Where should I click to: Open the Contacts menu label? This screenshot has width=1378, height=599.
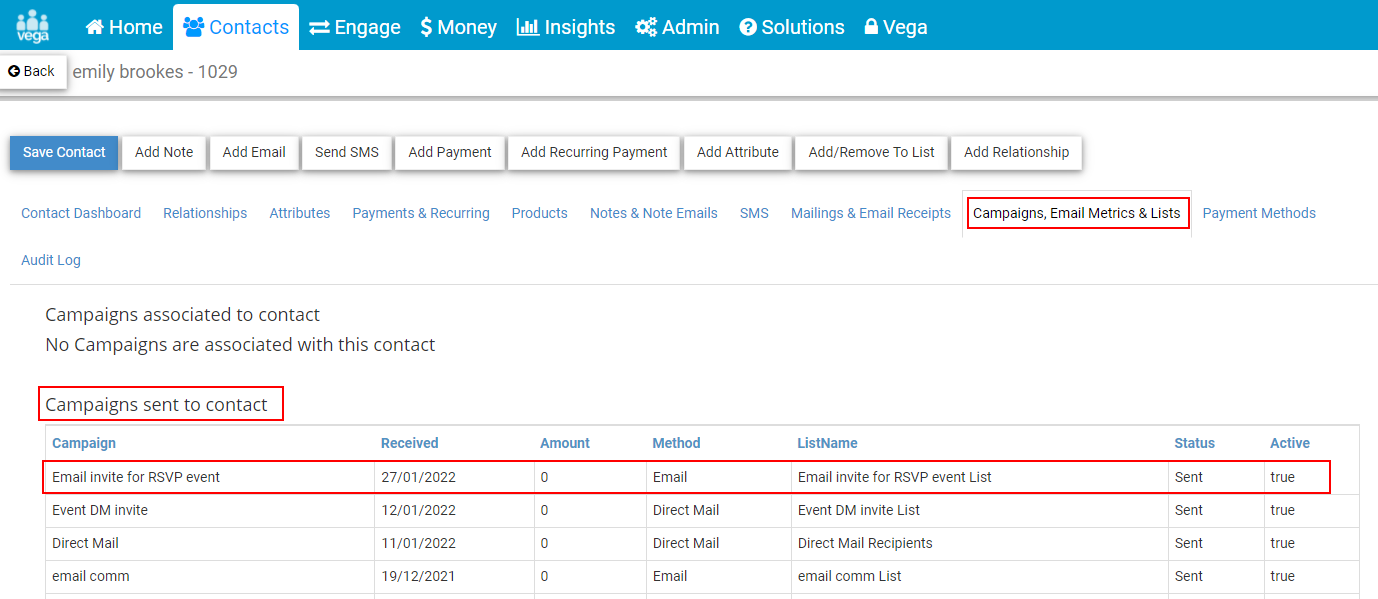coord(249,27)
